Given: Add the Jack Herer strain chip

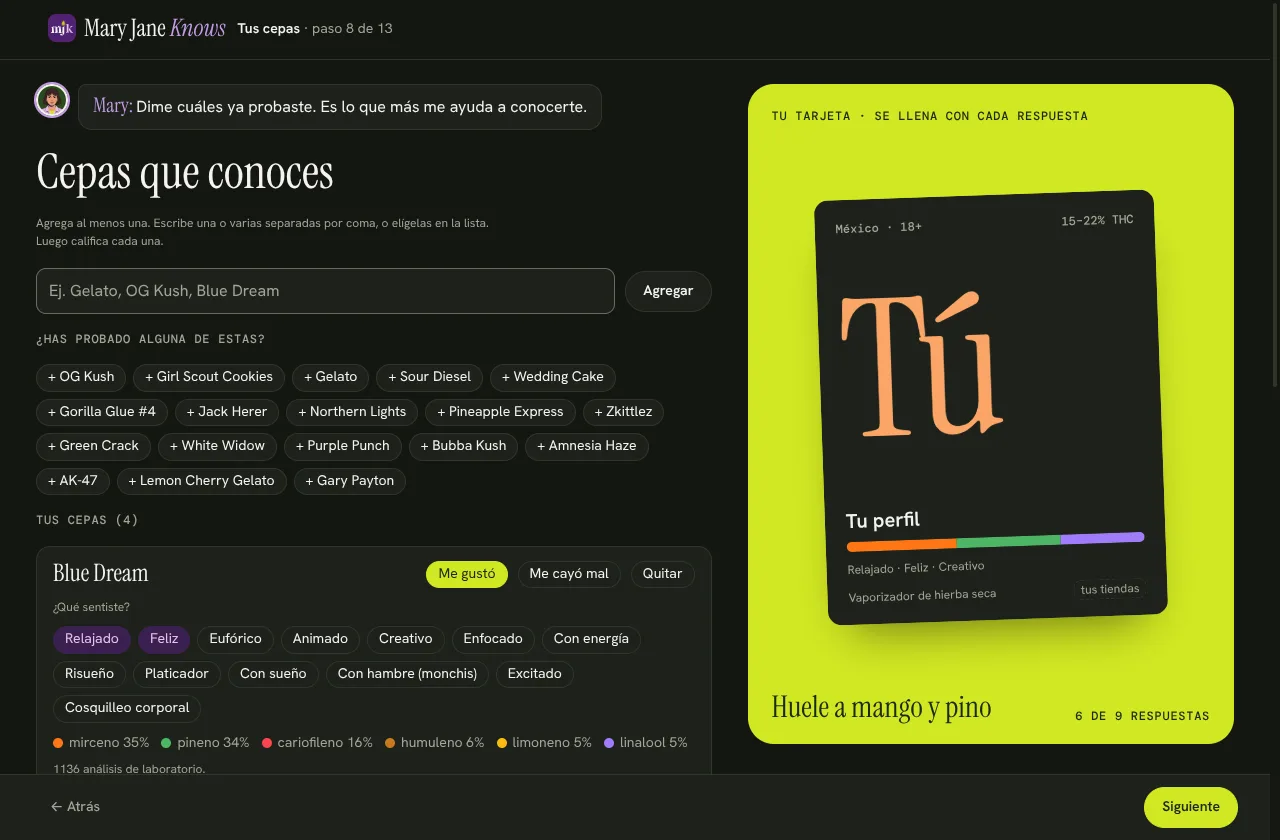Looking at the screenshot, I should pyautogui.click(x=227, y=412).
